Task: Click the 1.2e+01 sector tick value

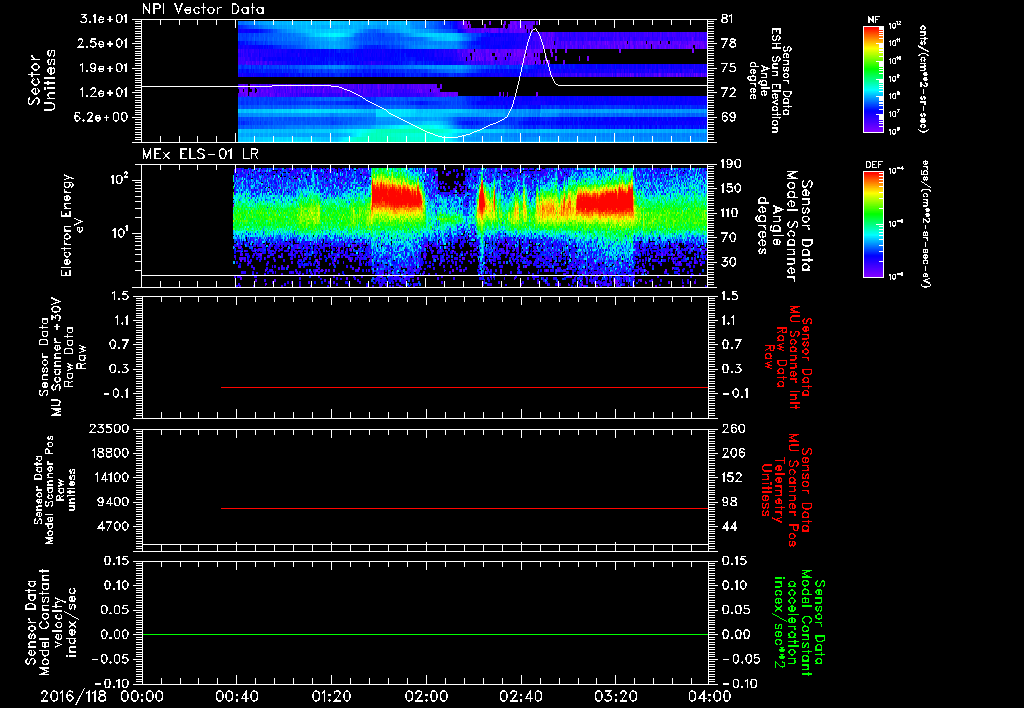Action: click(104, 93)
